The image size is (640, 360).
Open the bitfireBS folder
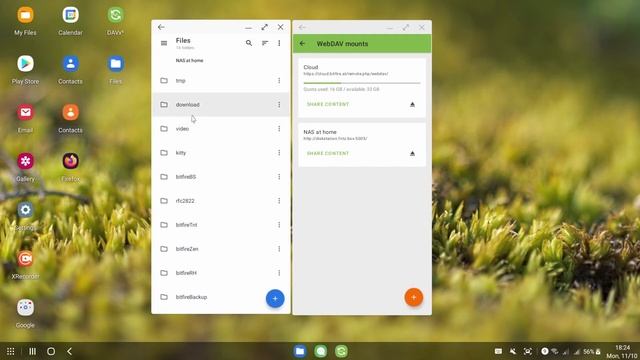click(221, 177)
